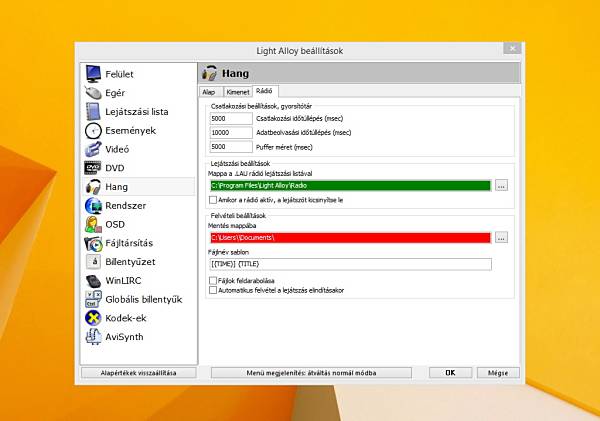Viewport: 600px width, 421px height.
Task: Open the Videó settings icon
Action: (x=93, y=149)
